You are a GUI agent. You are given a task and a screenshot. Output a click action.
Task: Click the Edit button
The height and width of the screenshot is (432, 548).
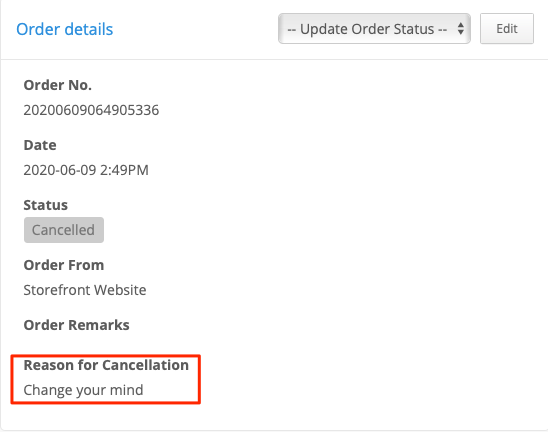click(507, 29)
